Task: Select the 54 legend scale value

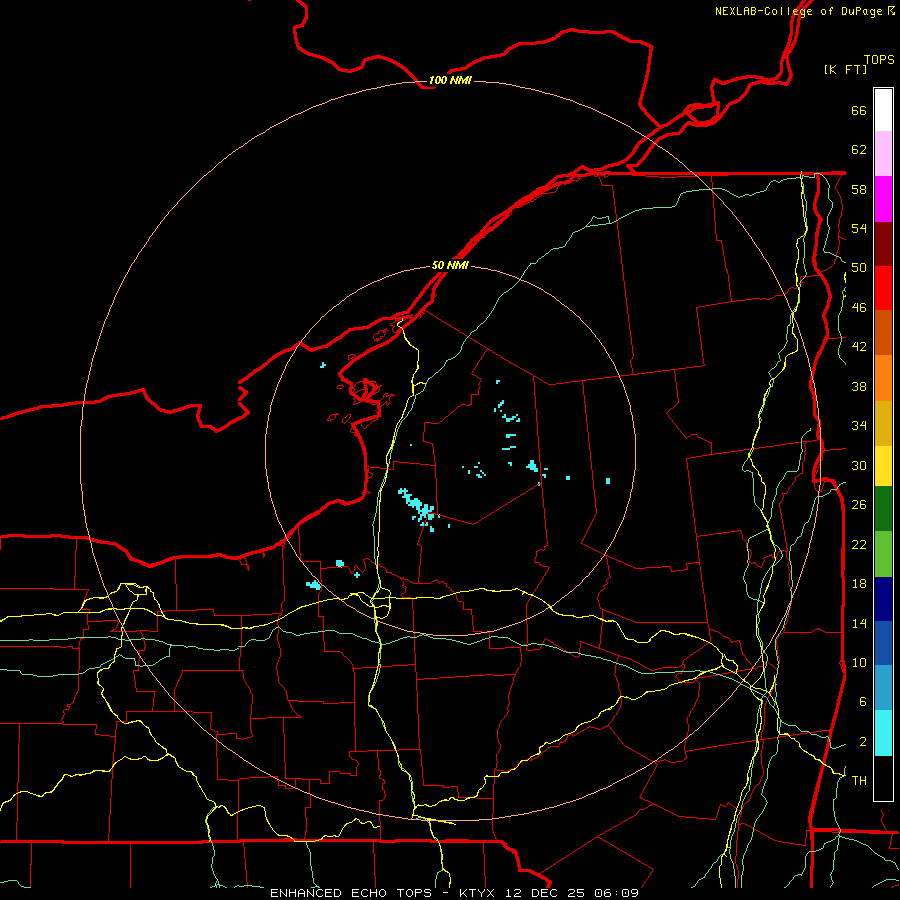Action: [859, 228]
